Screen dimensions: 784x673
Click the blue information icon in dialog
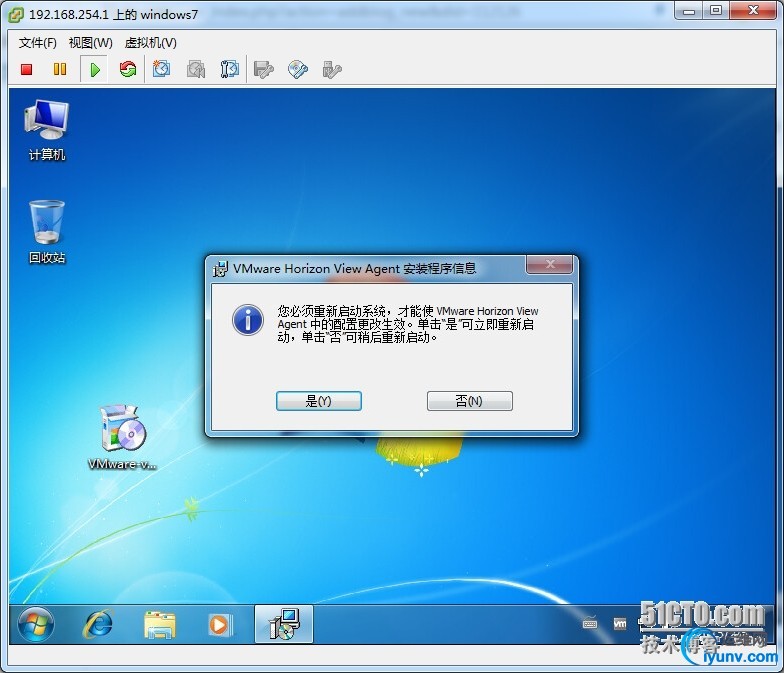[x=248, y=320]
